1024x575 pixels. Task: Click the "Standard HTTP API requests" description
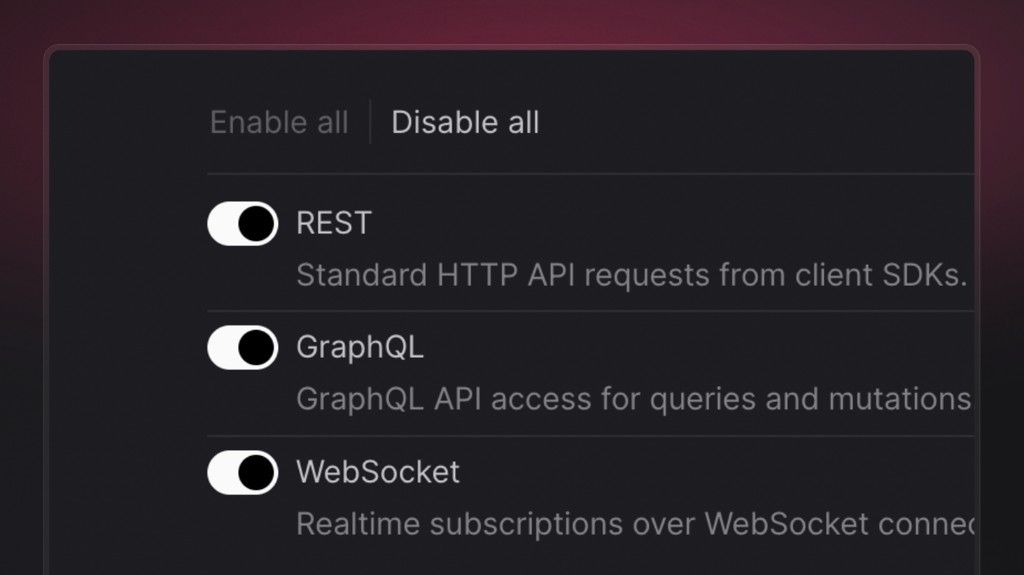pyautogui.click(x=630, y=274)
